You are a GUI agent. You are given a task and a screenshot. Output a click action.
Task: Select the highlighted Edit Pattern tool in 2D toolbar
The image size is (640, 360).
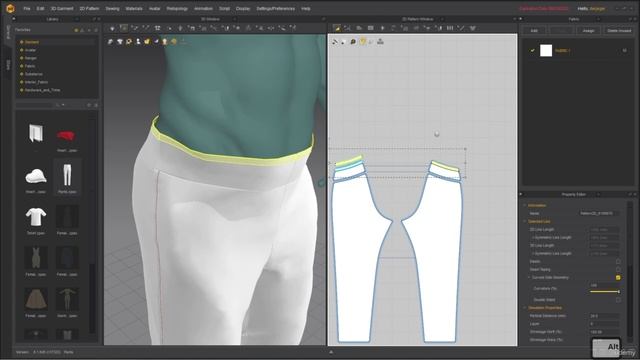337,28
